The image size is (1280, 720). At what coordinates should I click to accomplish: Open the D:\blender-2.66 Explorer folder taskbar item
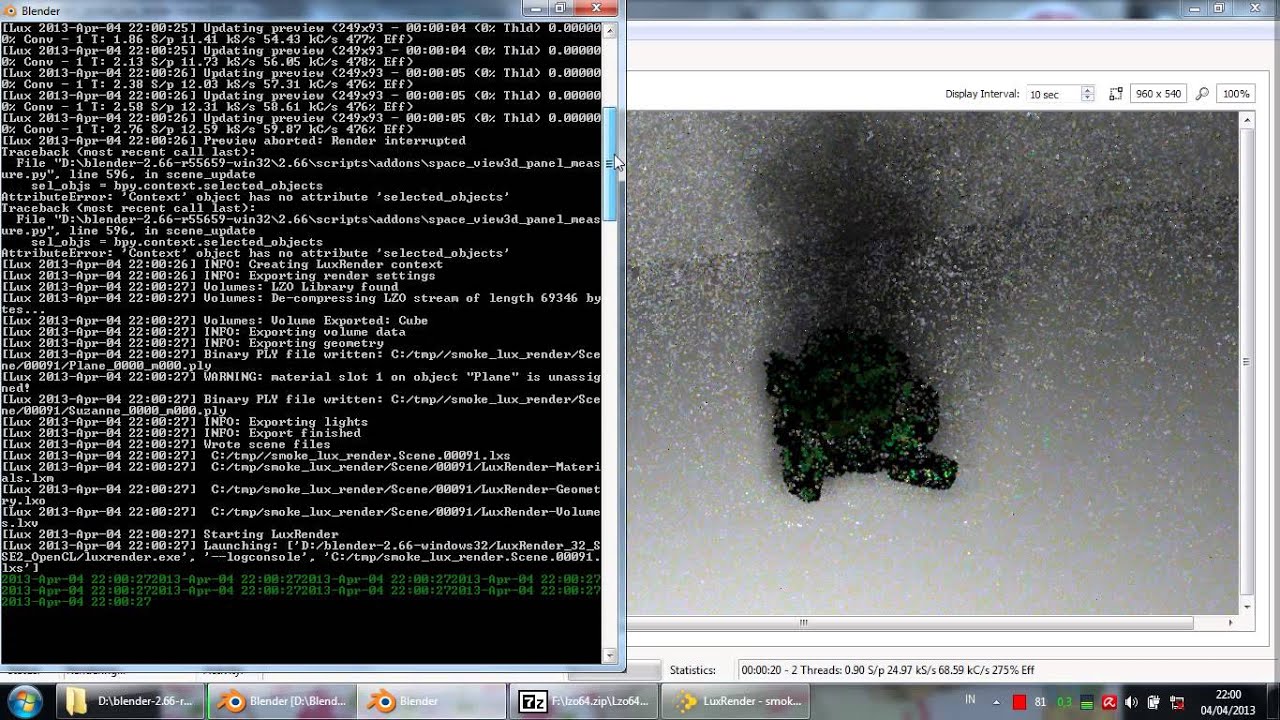pyautogui.click(x=130, y=701)
